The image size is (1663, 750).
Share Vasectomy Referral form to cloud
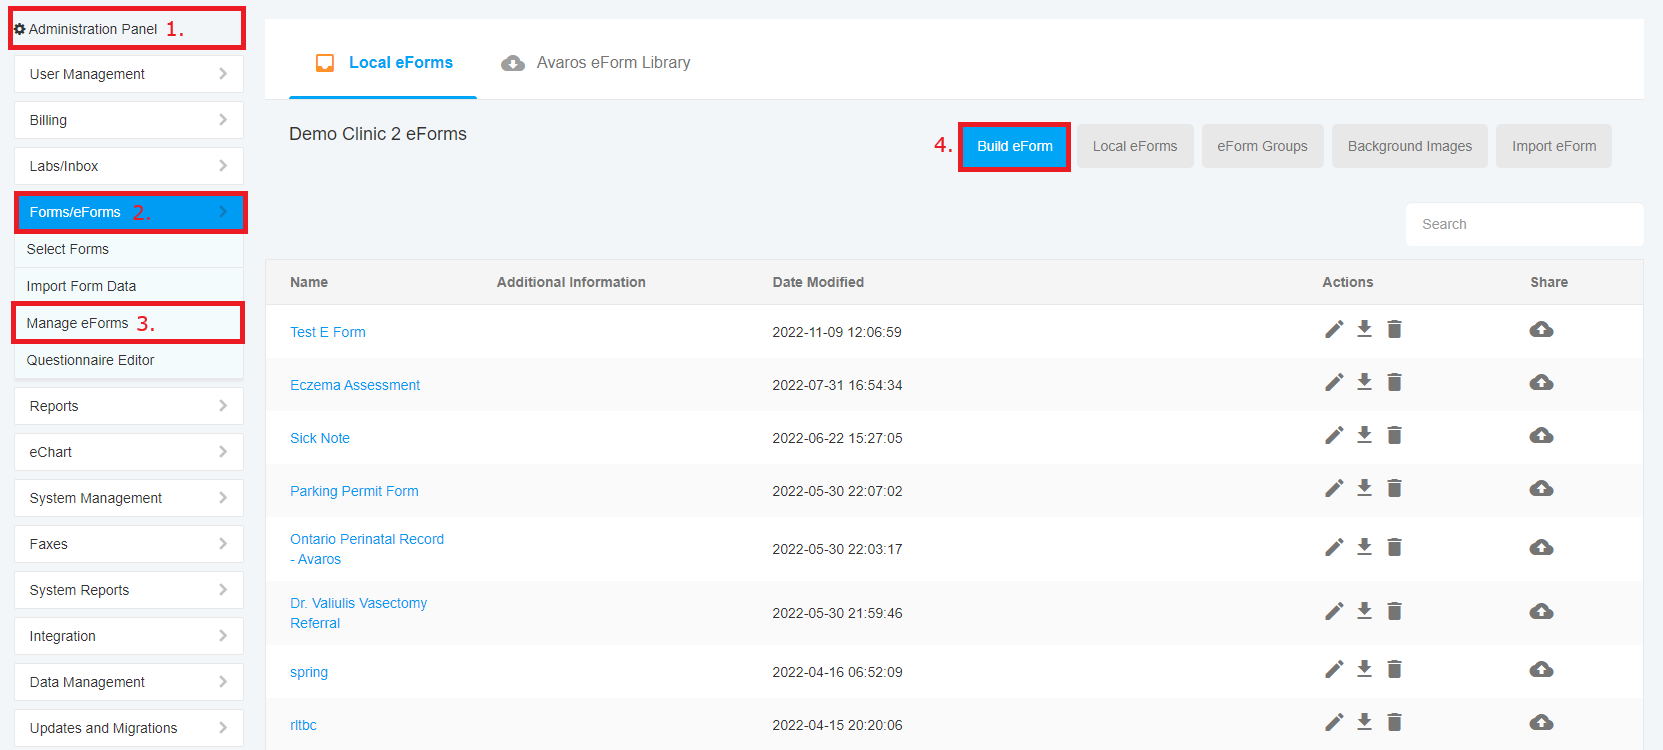pyautogui.click(x=1541, y=611)
